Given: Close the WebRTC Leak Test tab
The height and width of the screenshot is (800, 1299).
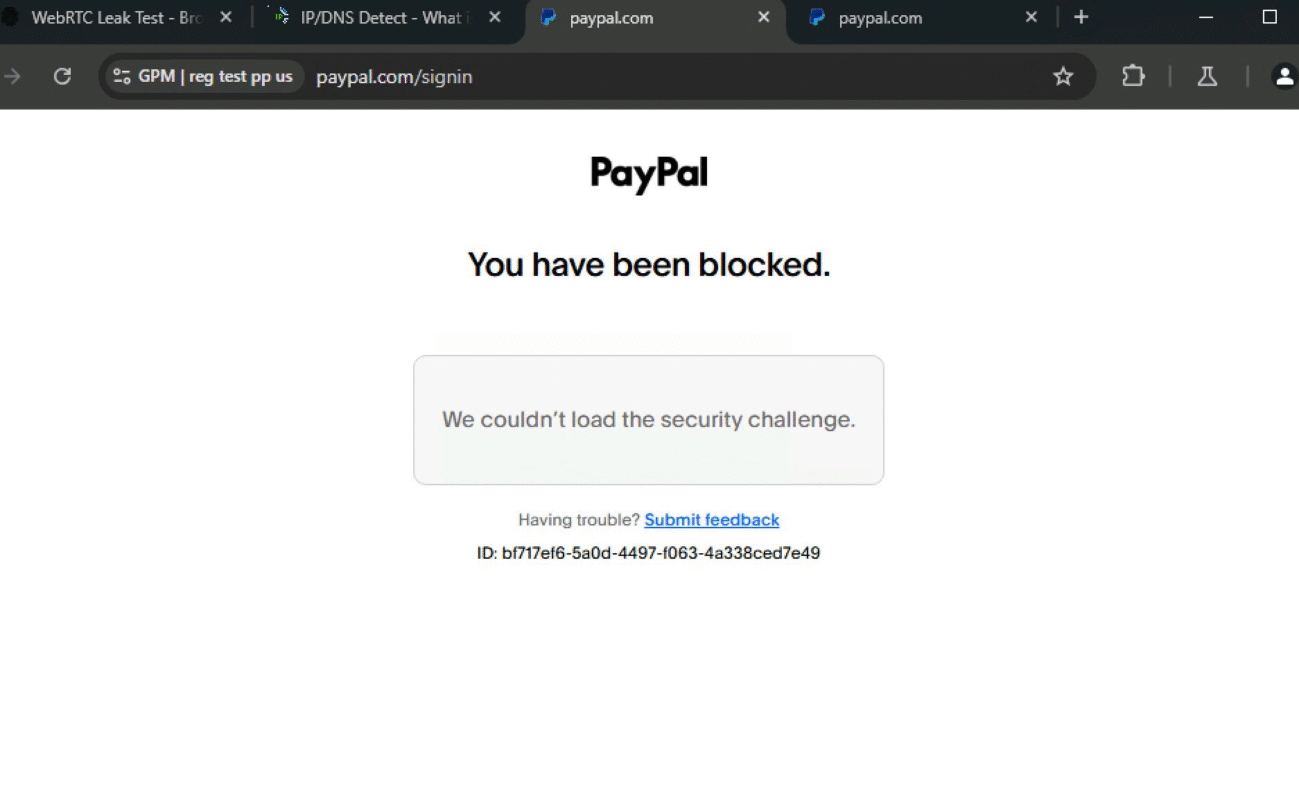Looking at the screenshot, I should (226, 17).
